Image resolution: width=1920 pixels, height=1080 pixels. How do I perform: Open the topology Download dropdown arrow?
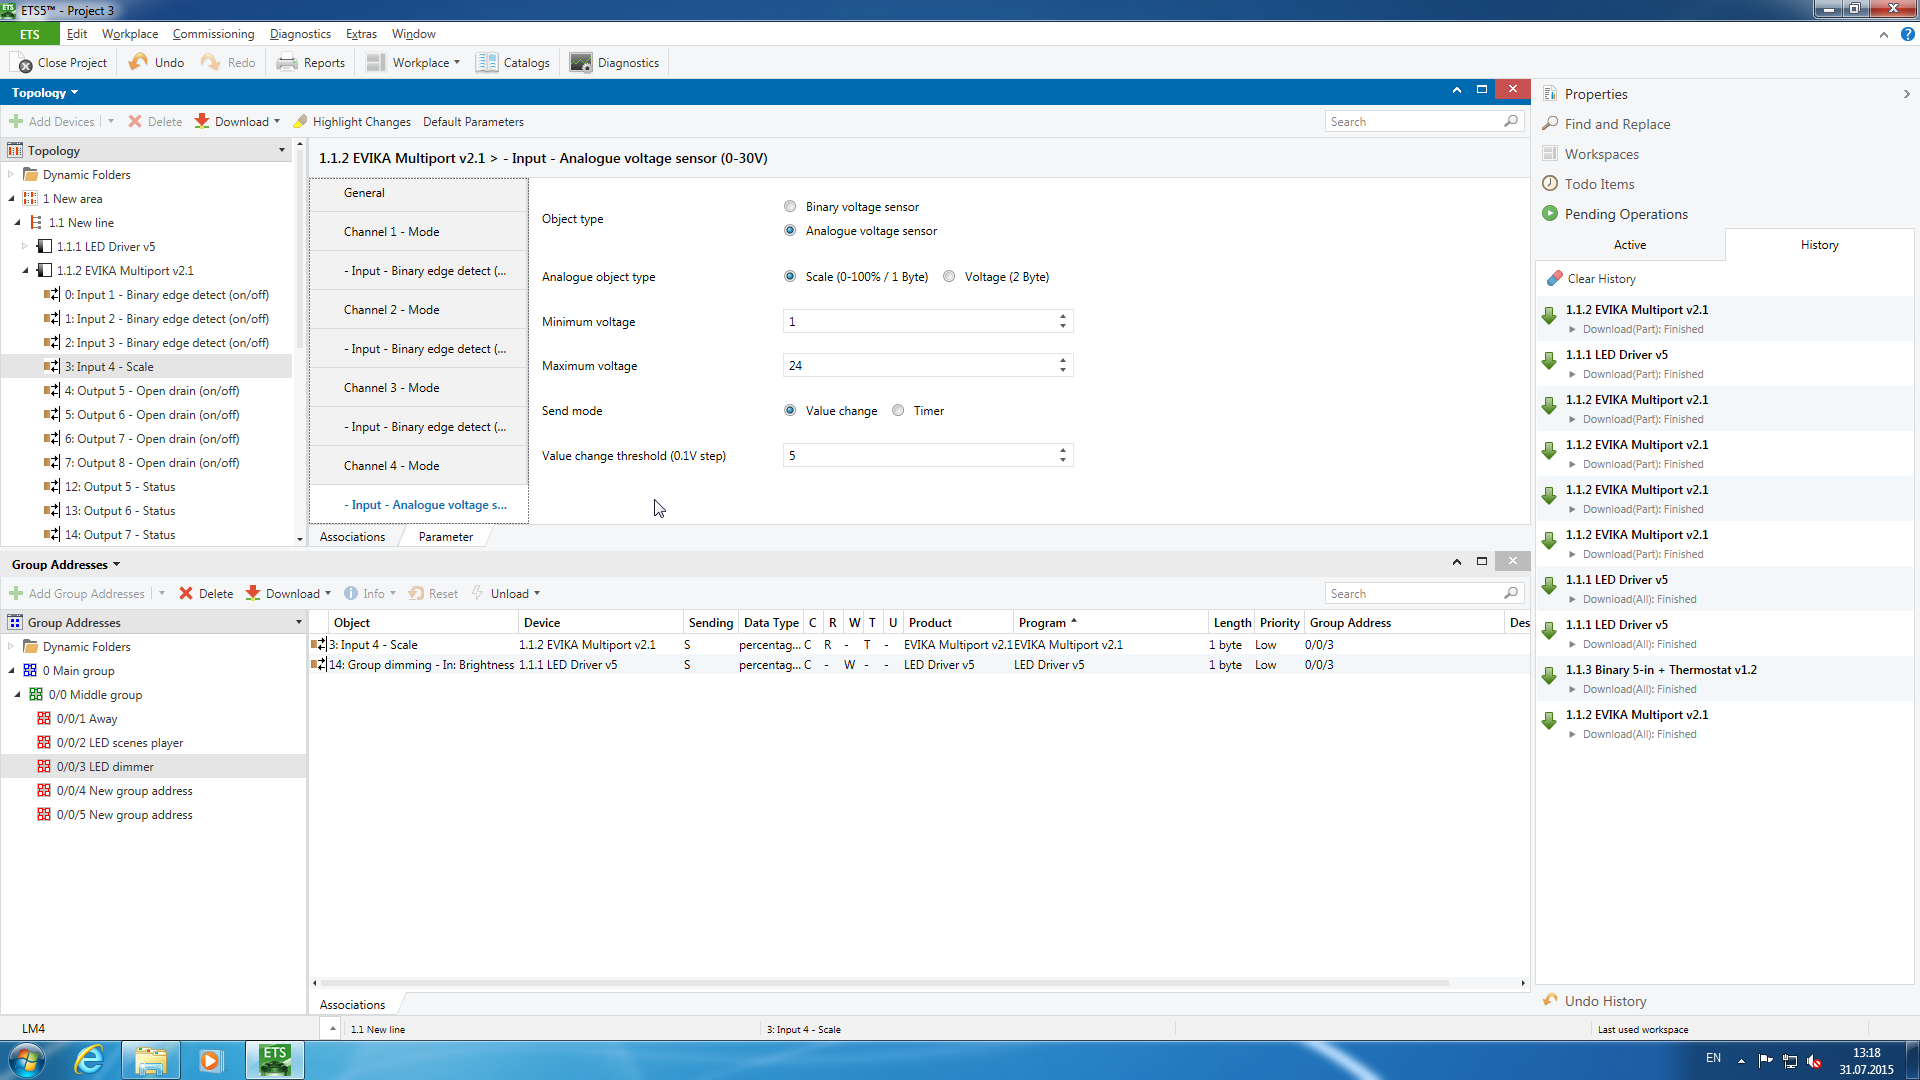point(277,121)
